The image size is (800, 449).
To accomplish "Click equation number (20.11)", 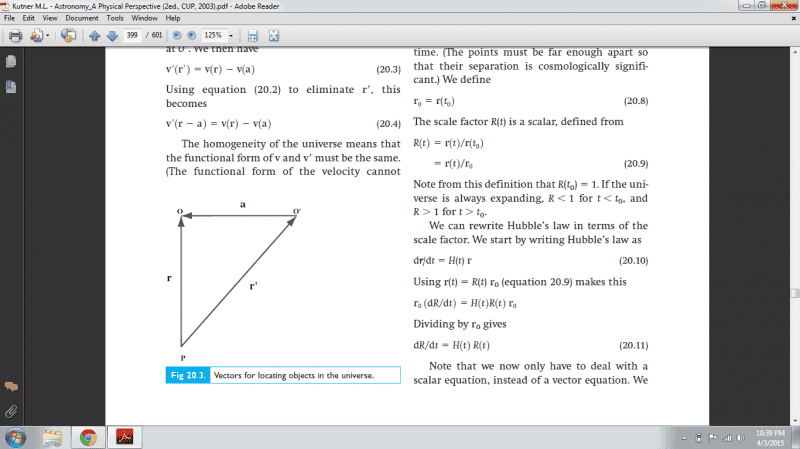I will (x=634, y=345).
